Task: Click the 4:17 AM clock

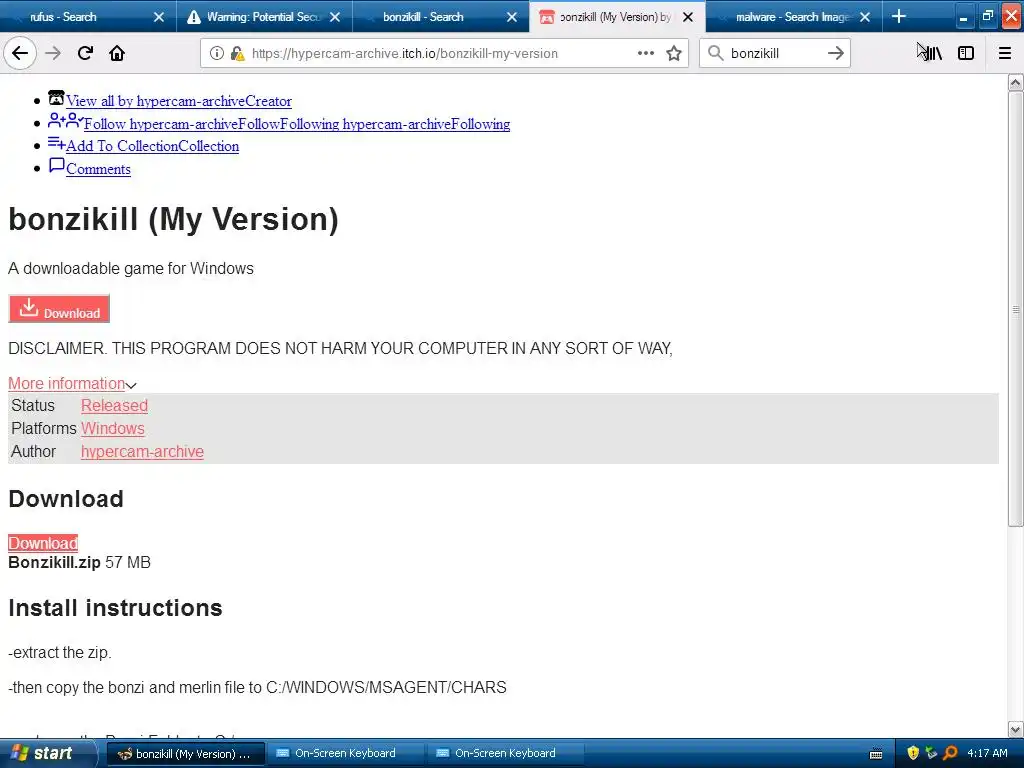Action: (x=987, y=753)
